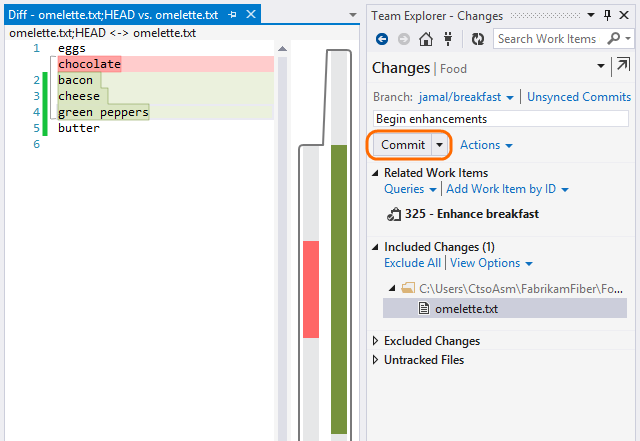Open the Unsynced Commits link

click(x=579, y=97)
